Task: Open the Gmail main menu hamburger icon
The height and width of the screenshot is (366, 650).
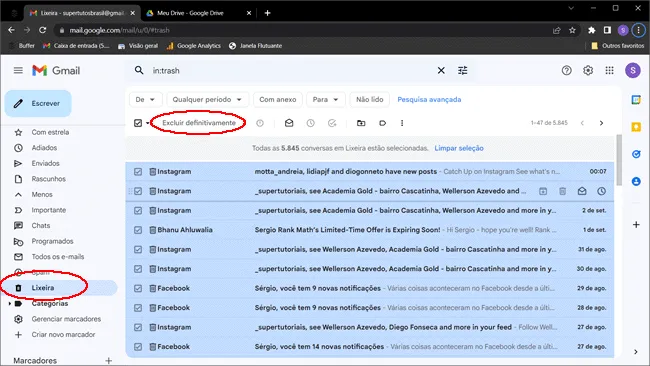Action: [18, 70]
